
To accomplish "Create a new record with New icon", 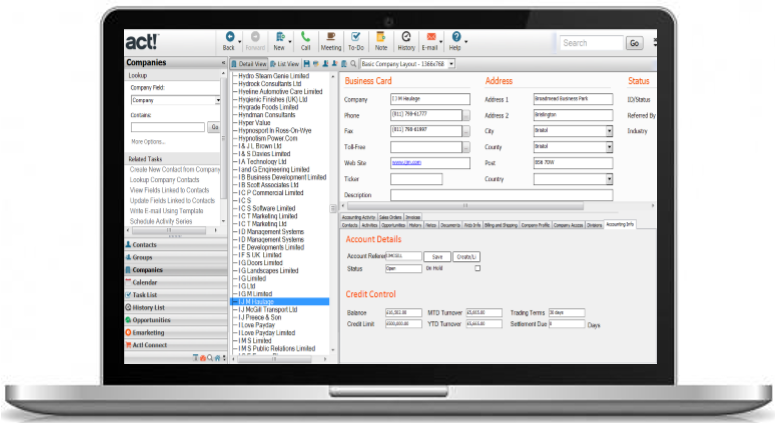I will 280,37.
